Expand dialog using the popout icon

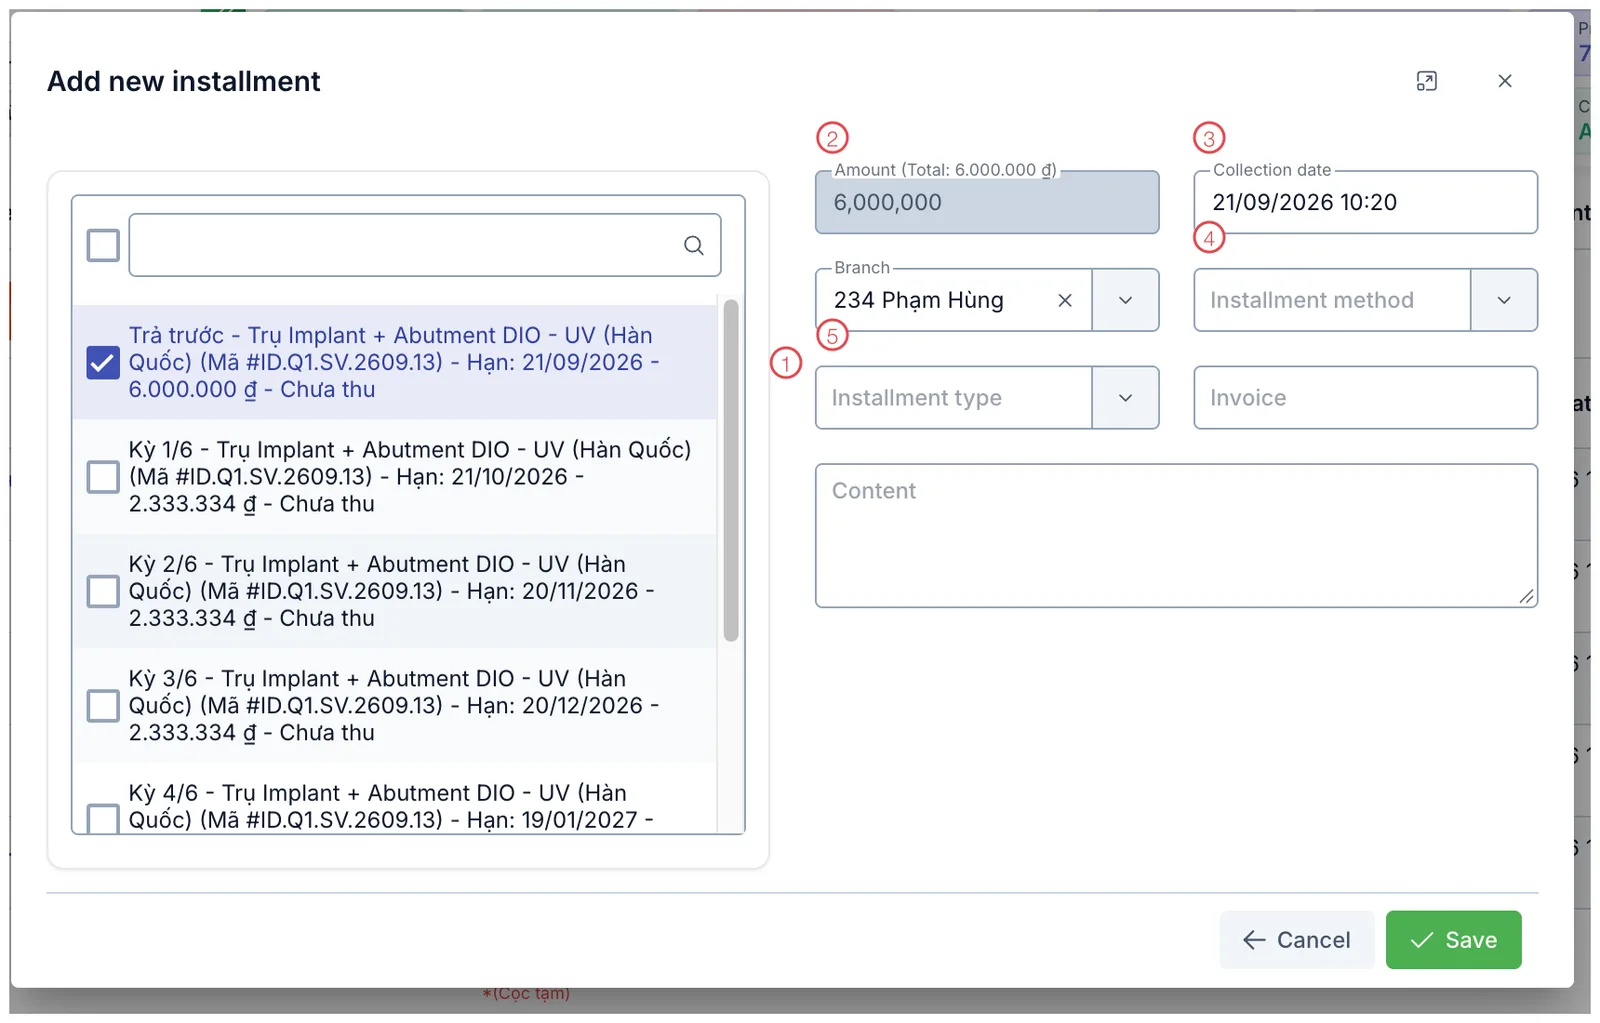[1427, 81]
